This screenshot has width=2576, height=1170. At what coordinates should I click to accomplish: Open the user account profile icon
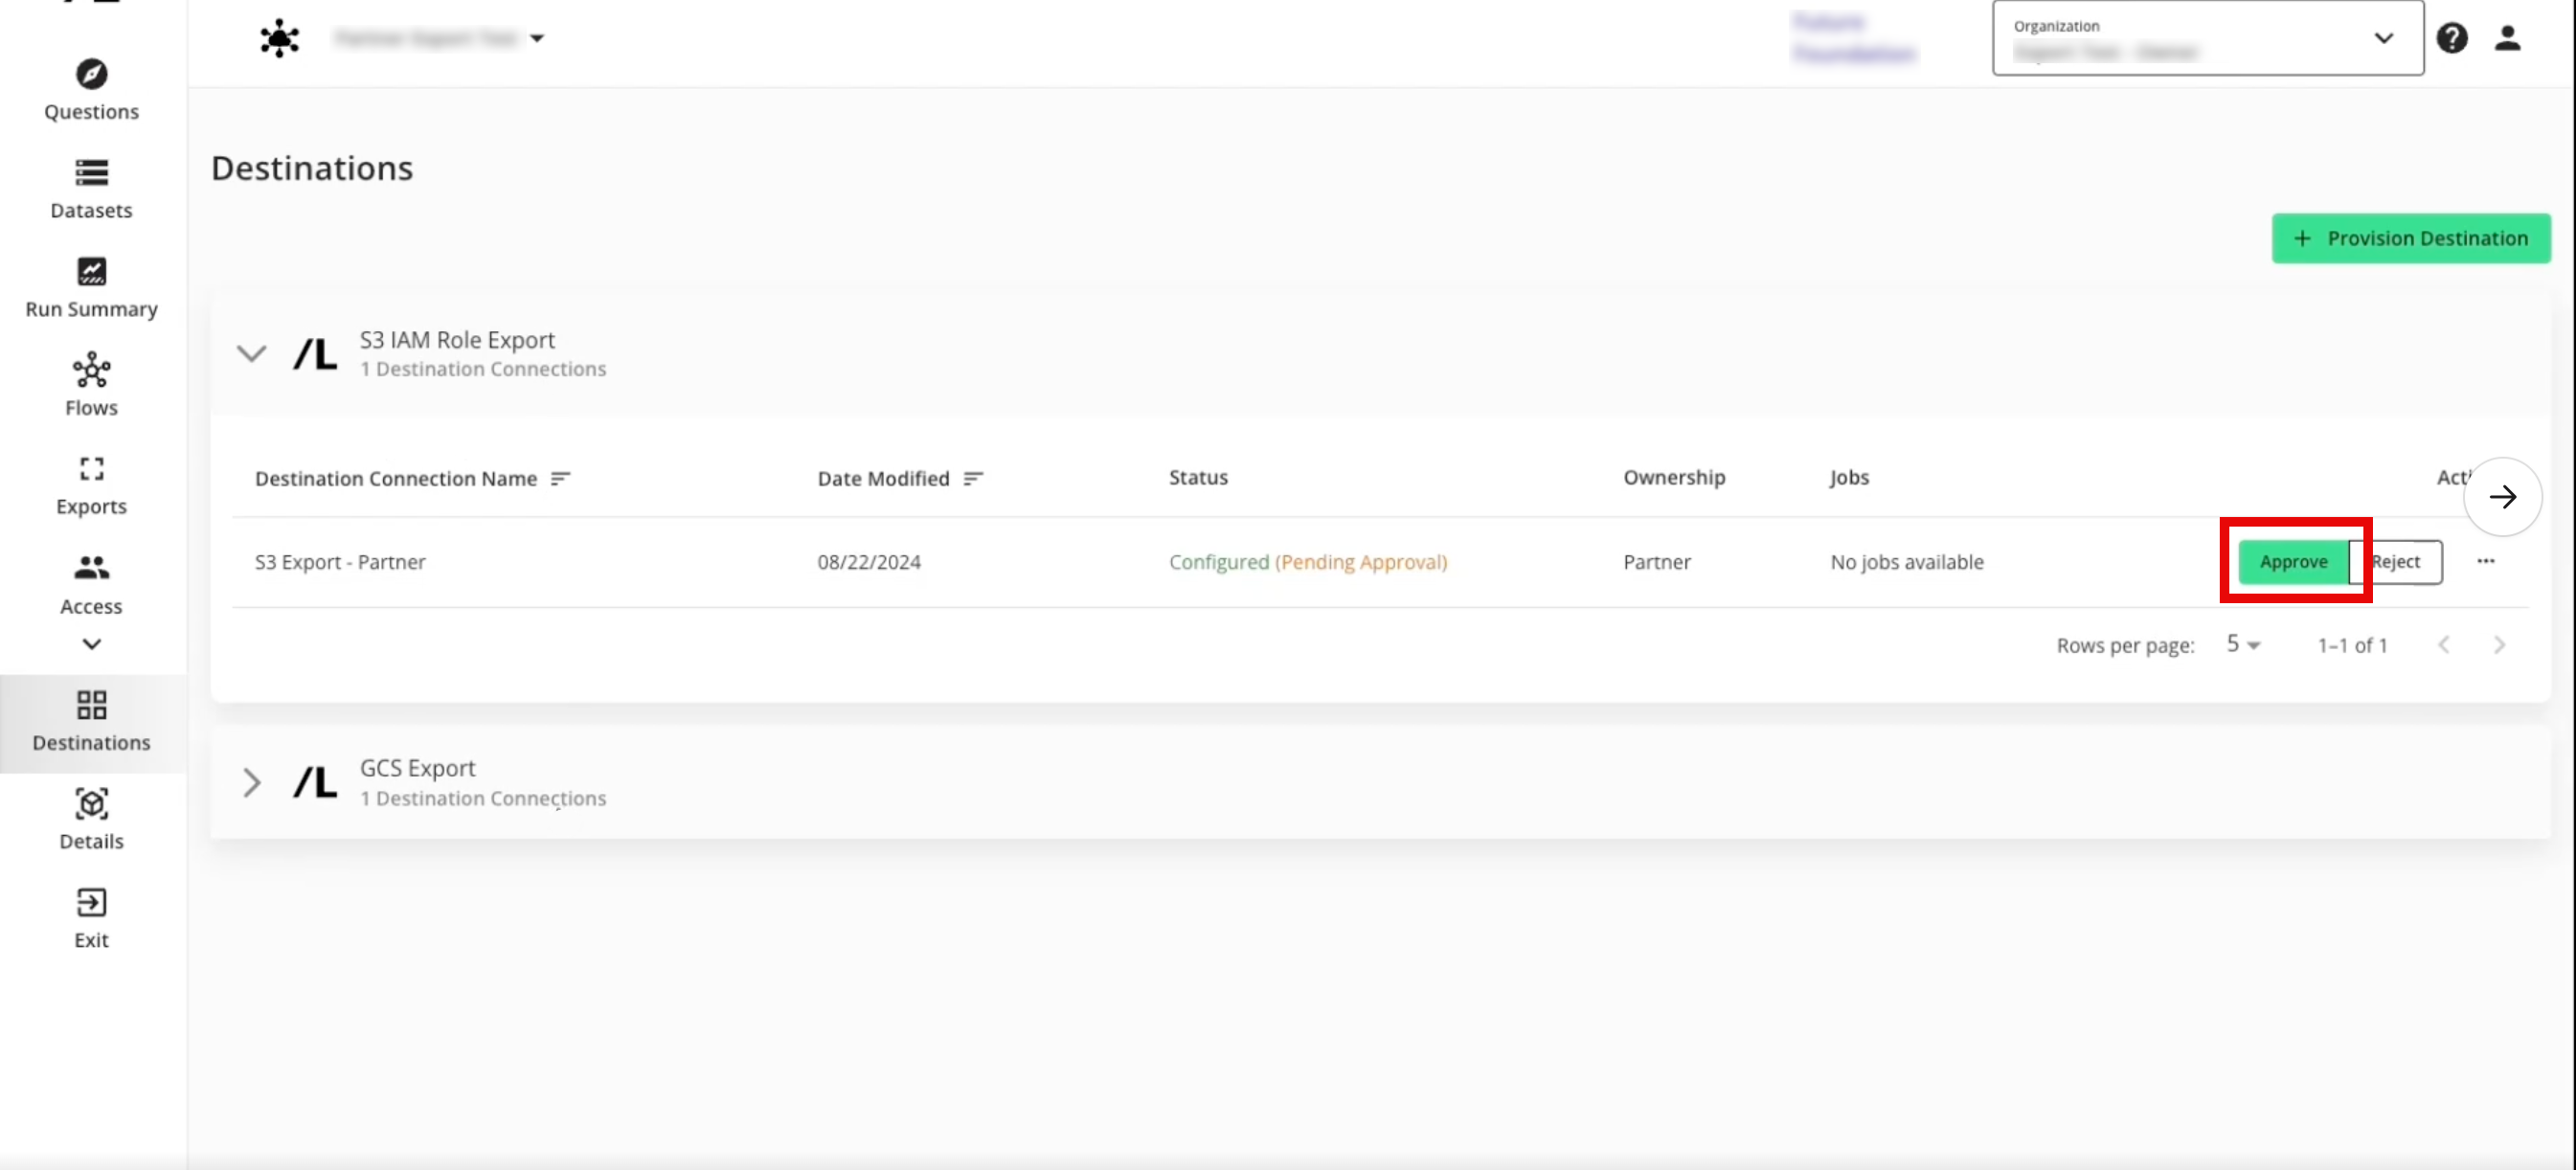click(2506, 38)
